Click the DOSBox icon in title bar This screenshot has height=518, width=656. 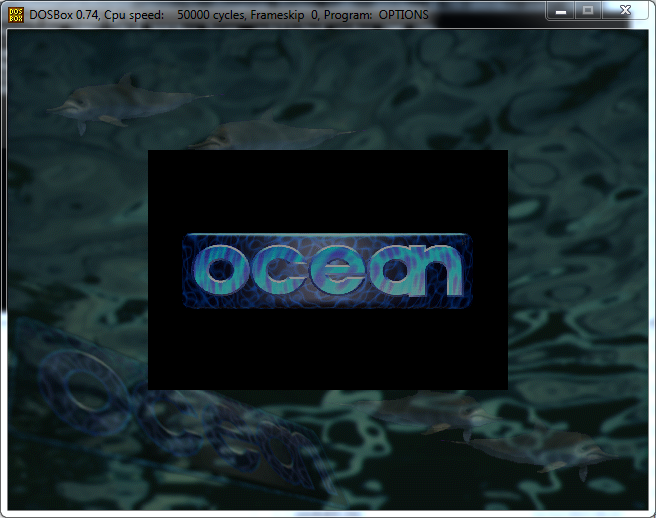(16, 15)
